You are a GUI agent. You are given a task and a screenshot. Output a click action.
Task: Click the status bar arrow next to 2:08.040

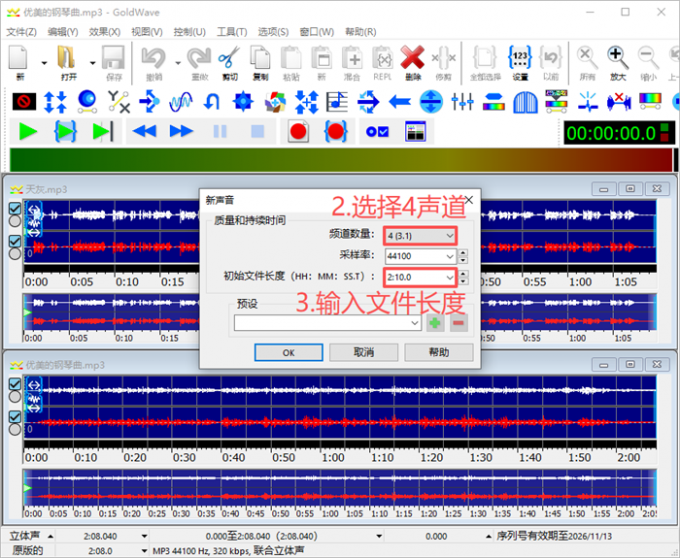tap(144, 536)
